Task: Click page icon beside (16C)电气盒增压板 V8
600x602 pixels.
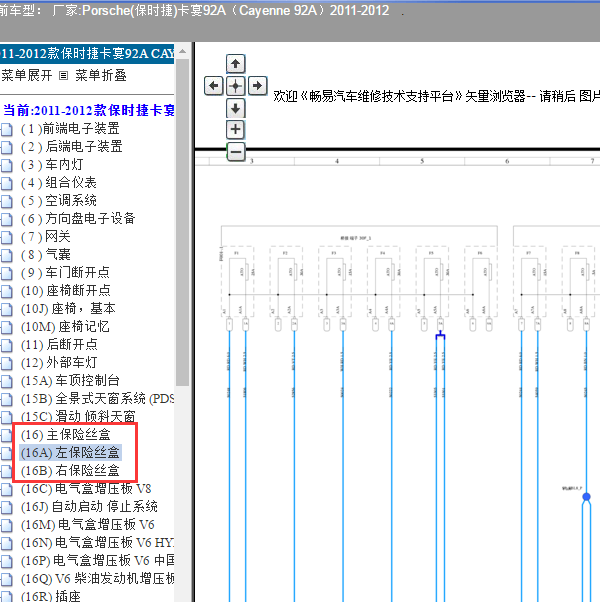Action: tap(7, 490)
